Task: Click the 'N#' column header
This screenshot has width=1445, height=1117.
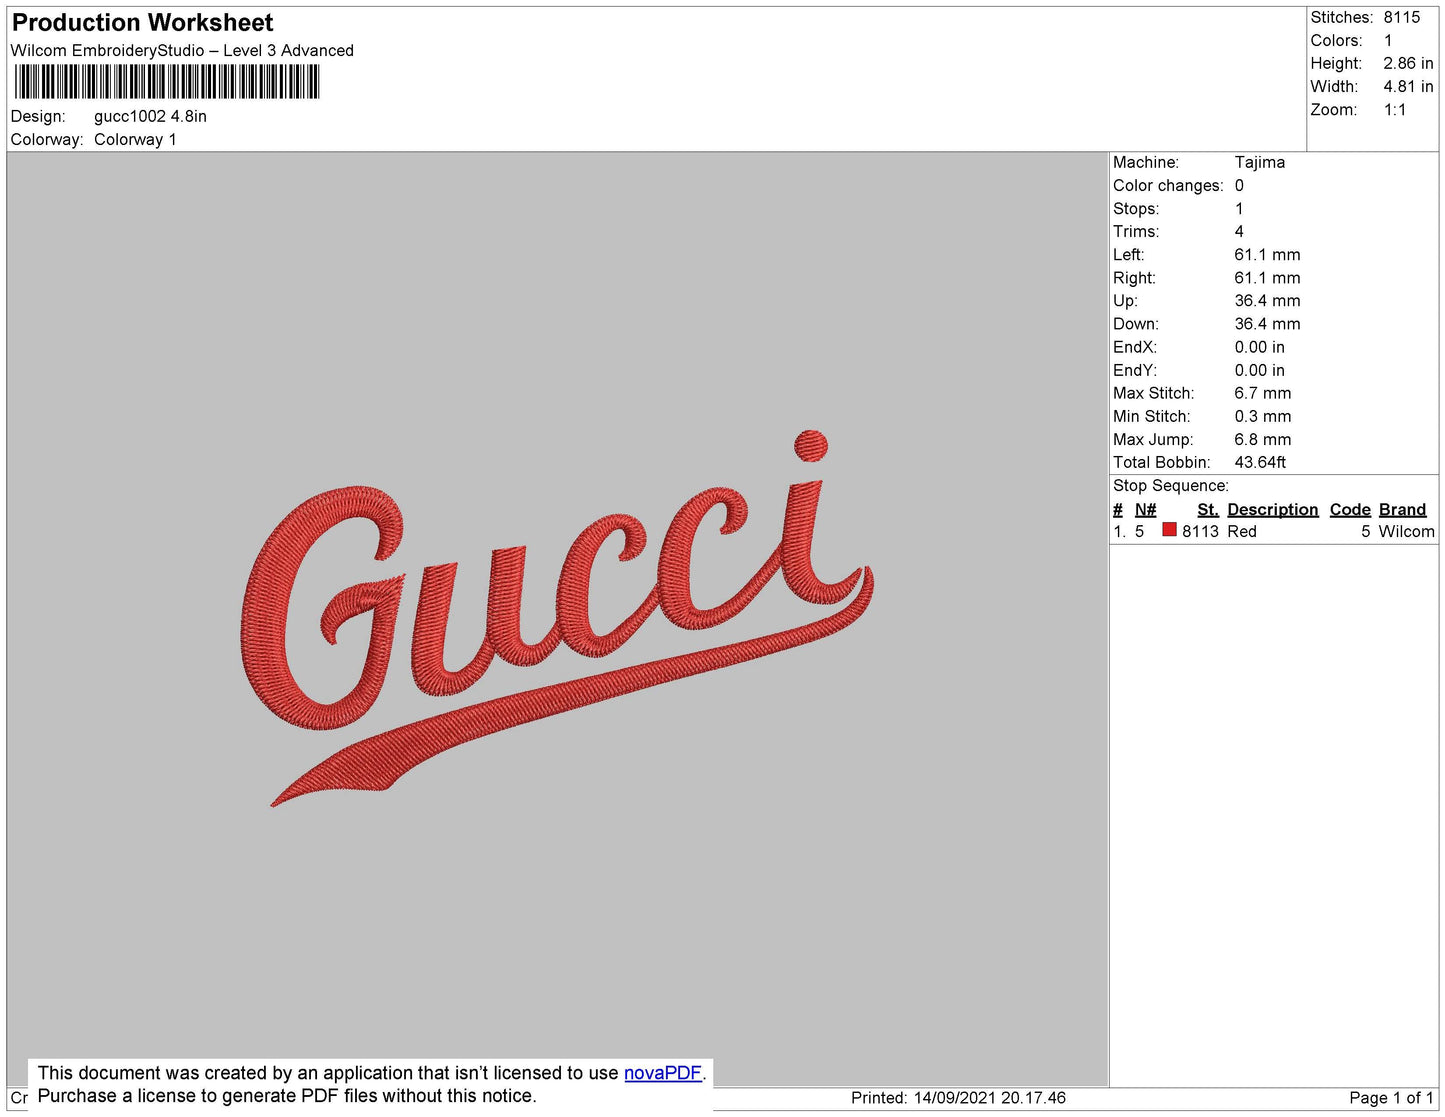Action: pyautogui.click(x=1146, y=509)
